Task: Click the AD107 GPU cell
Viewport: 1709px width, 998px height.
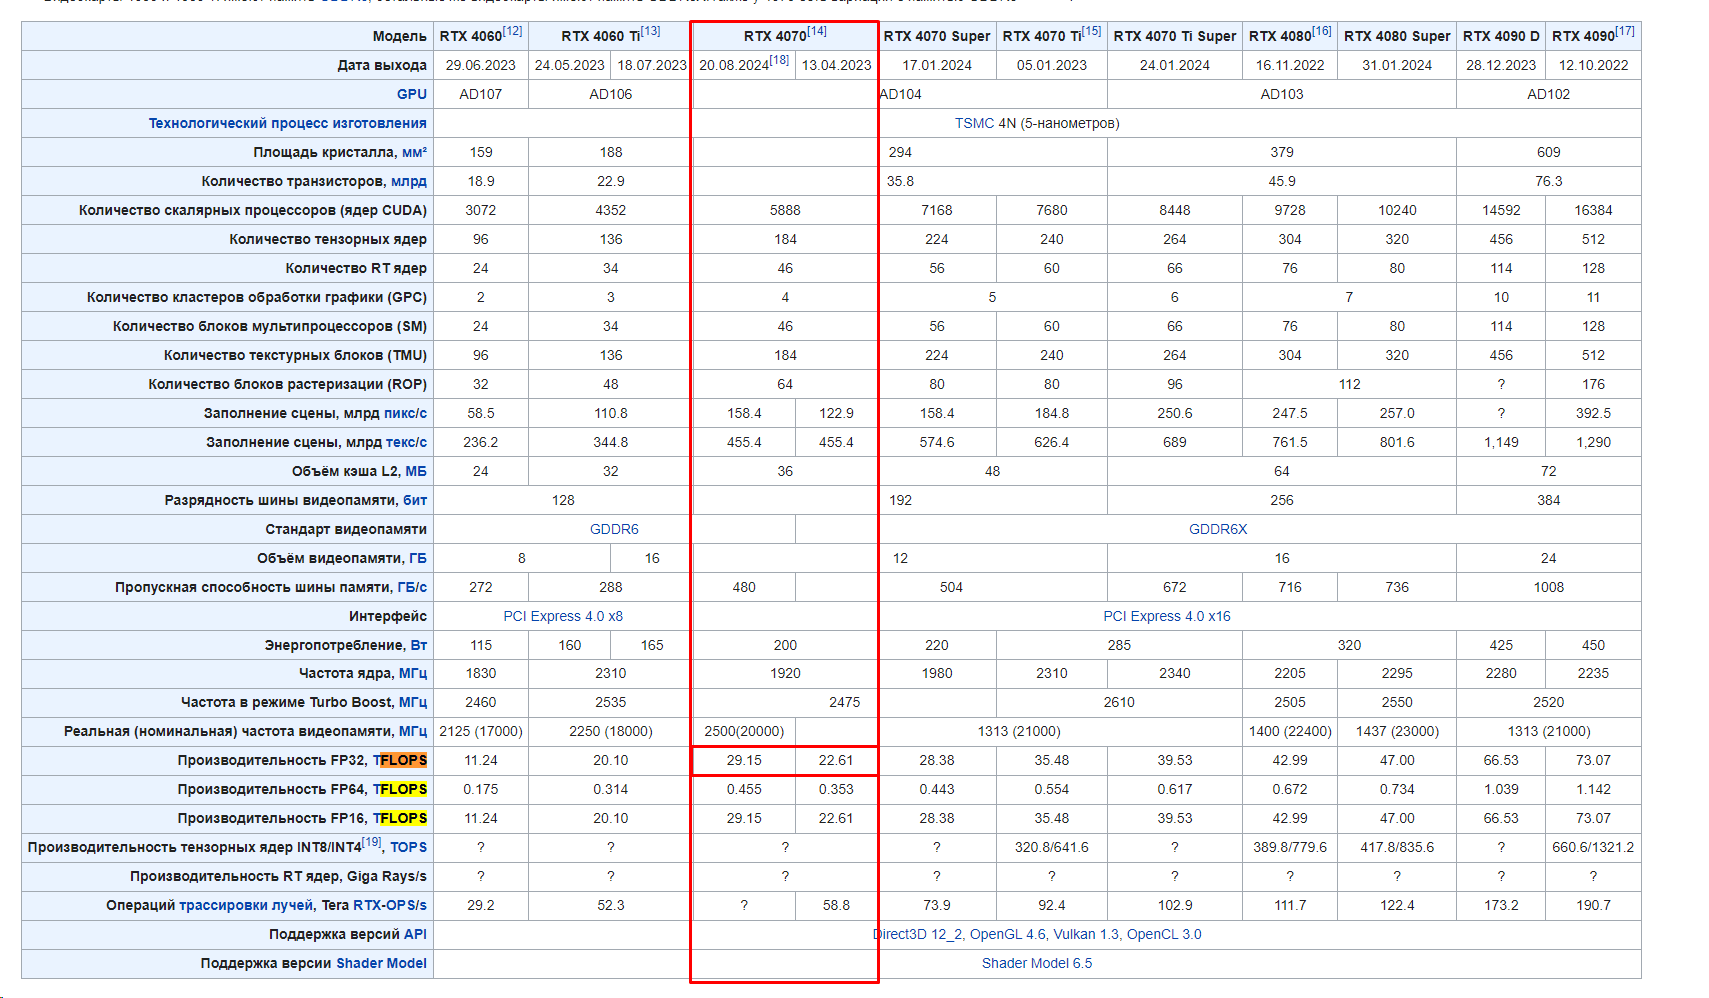Action: coord(481,94)
